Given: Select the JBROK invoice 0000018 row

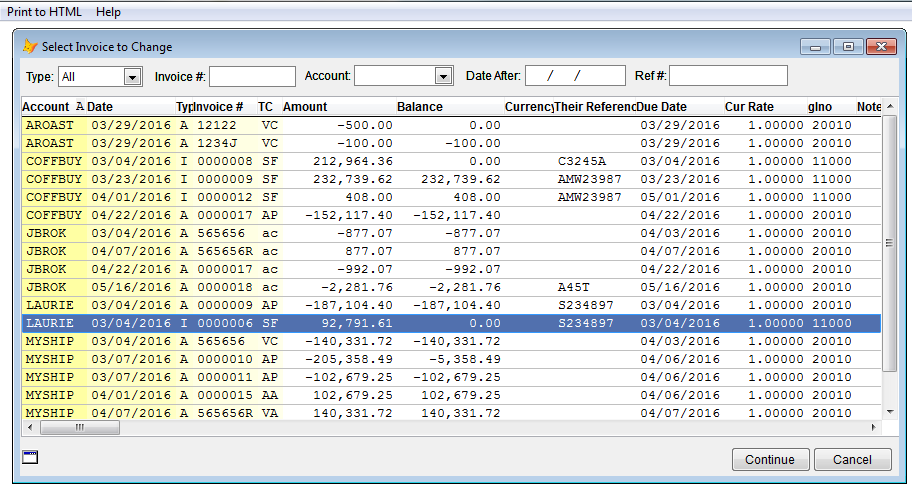Looking at the screenshot, I should coord(451,287).
